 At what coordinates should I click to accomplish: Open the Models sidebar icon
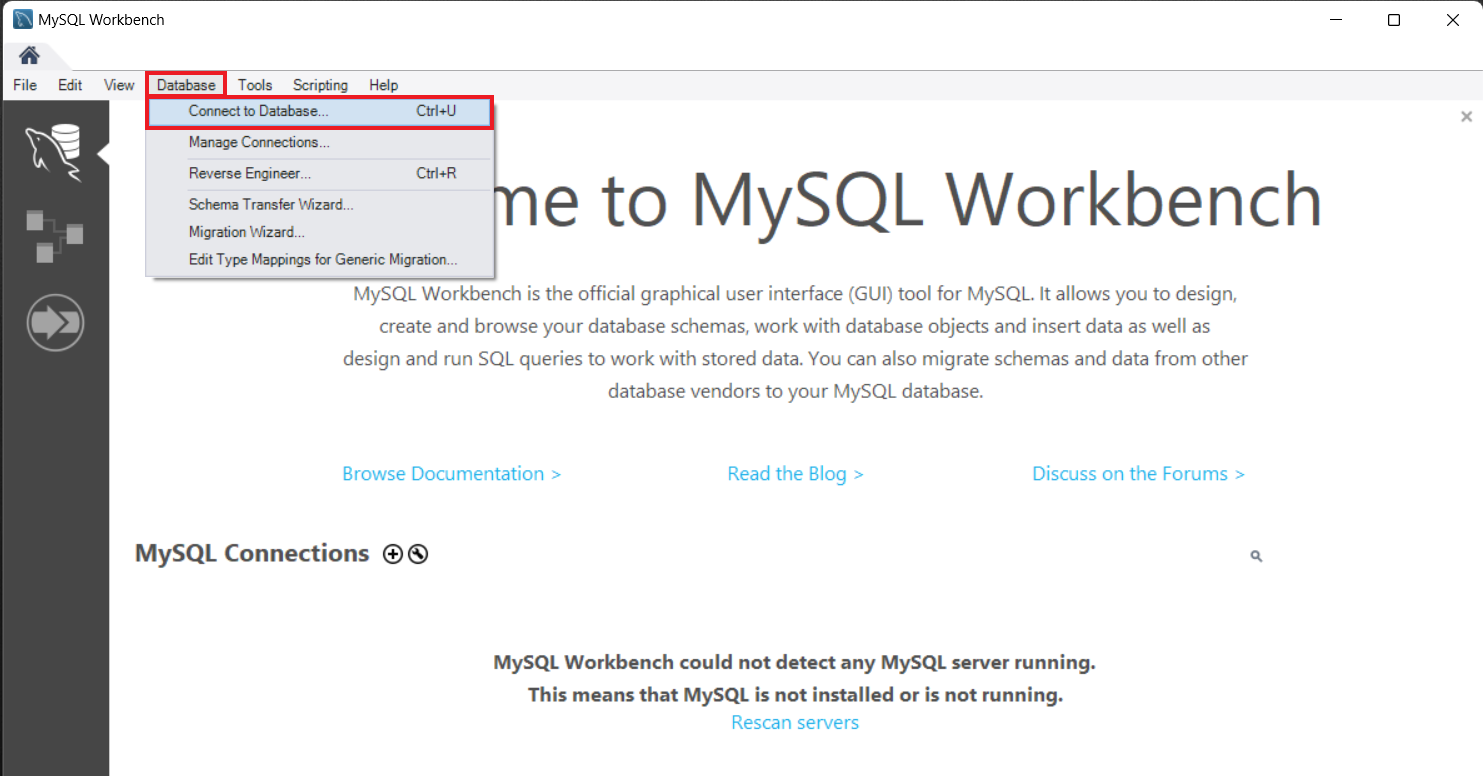click(x=54, y=236)
